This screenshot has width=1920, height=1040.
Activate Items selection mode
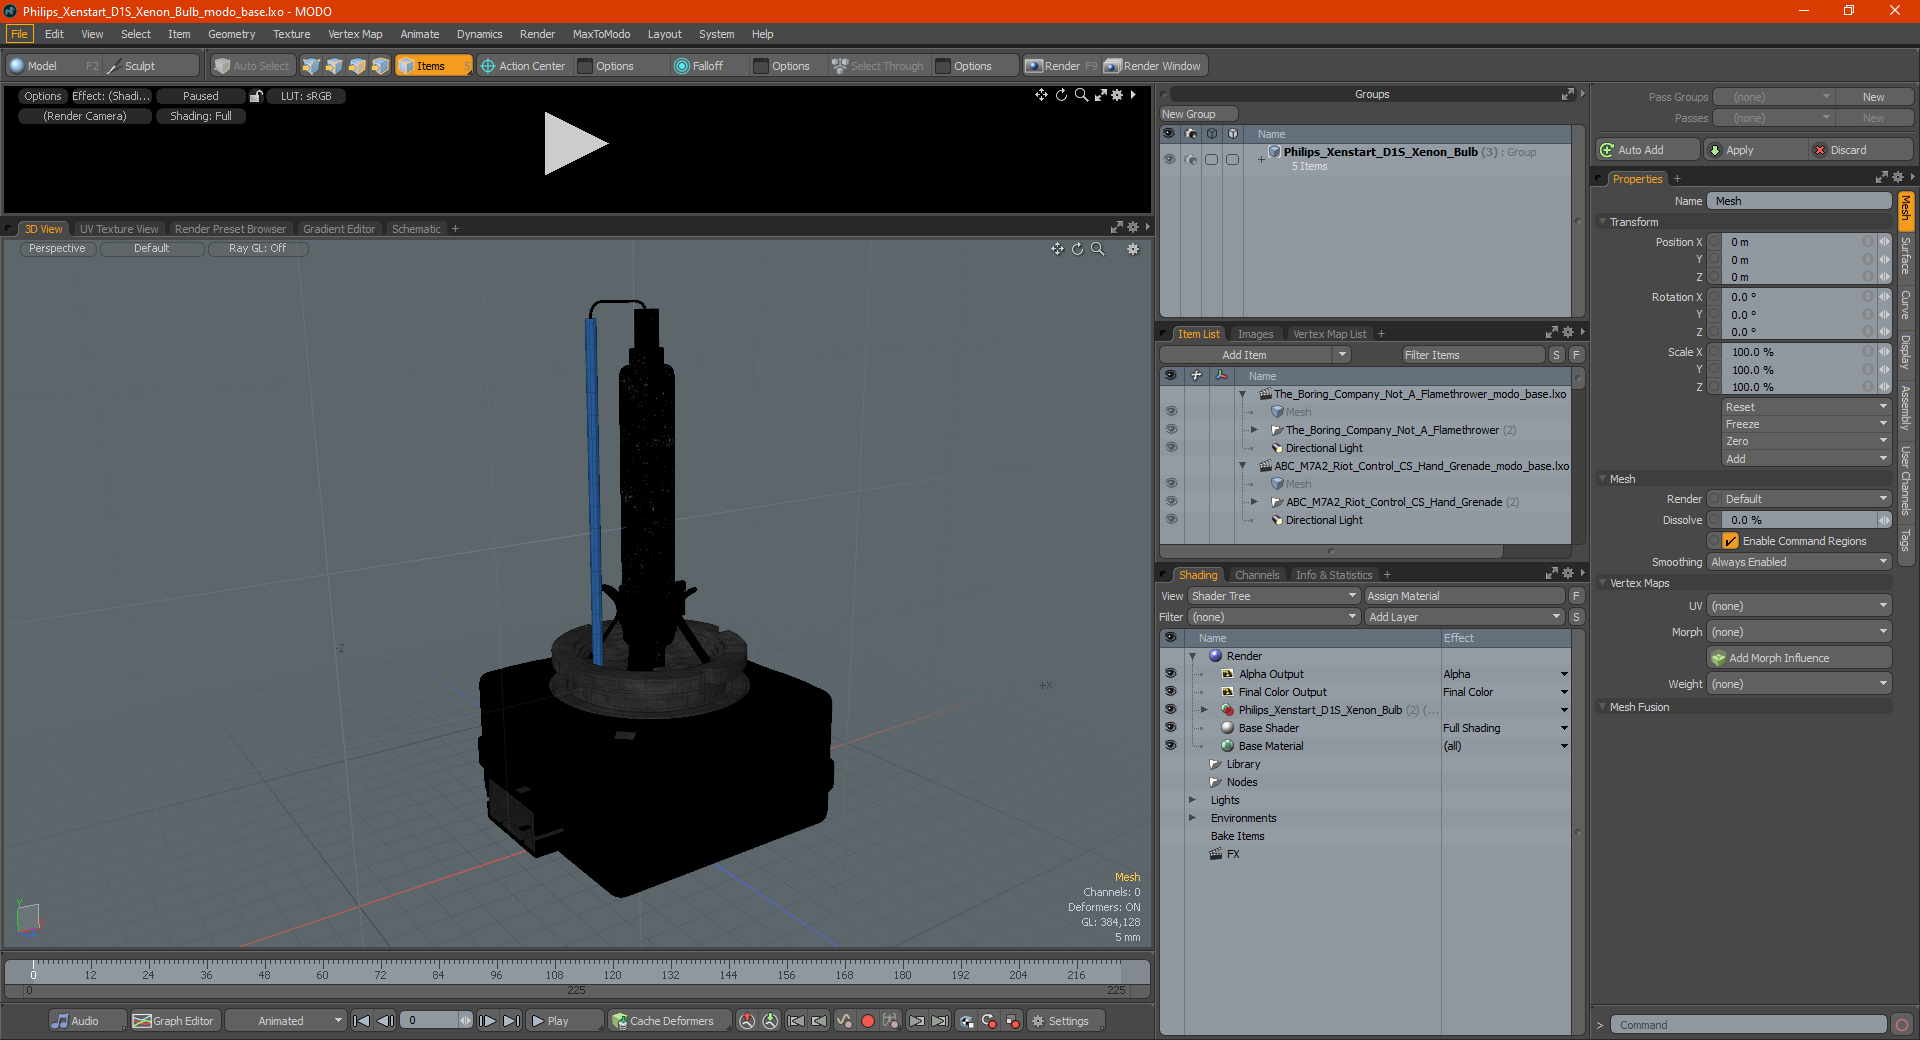click(433, 66)
